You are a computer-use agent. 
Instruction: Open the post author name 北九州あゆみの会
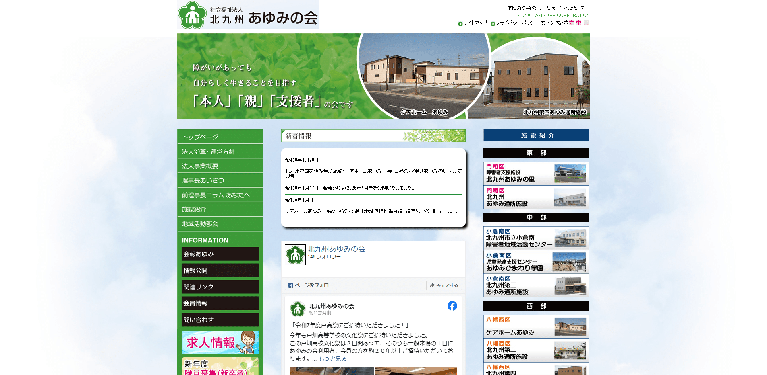(332, 306)
